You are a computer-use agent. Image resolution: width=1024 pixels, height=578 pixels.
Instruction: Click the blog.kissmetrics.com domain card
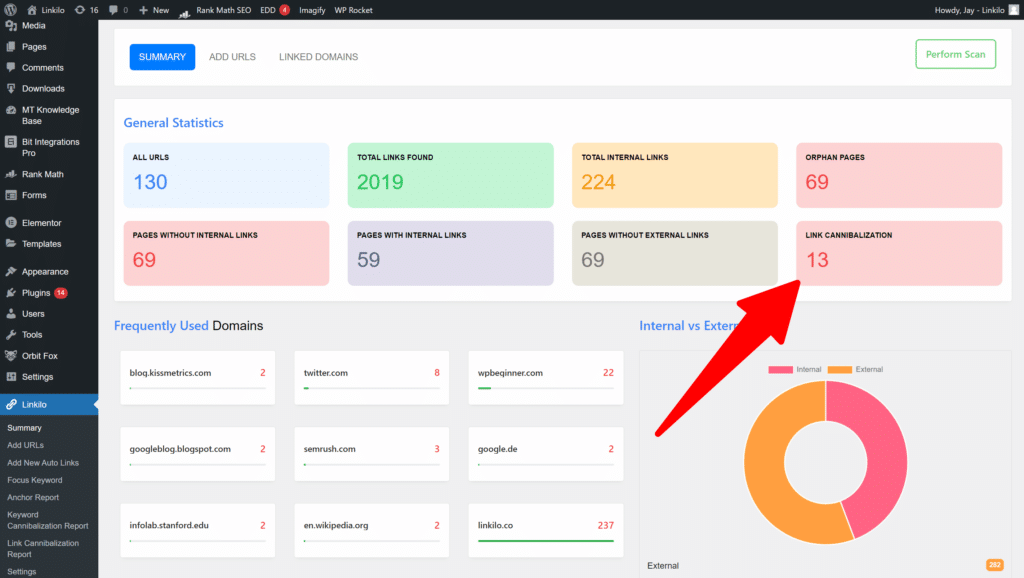pos(197,377)
